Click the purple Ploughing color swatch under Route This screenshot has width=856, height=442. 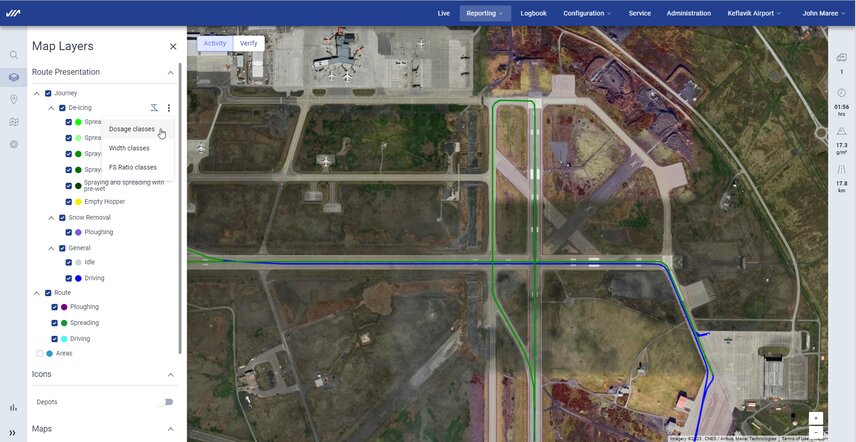(x=64, y=307)
